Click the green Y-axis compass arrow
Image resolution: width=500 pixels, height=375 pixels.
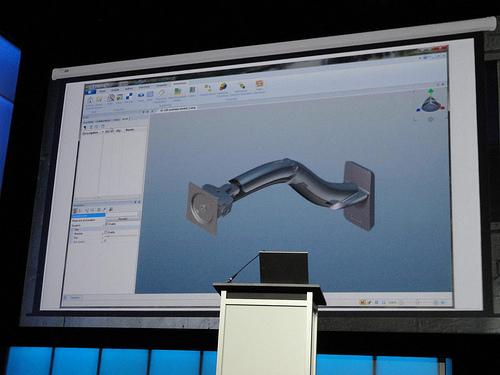pos(431,91)
